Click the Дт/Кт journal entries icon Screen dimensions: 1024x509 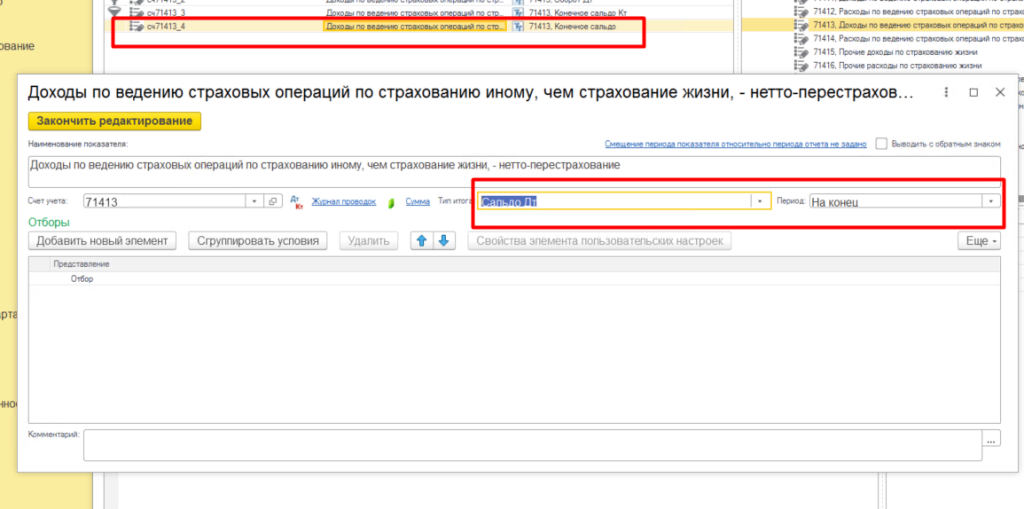296,201
